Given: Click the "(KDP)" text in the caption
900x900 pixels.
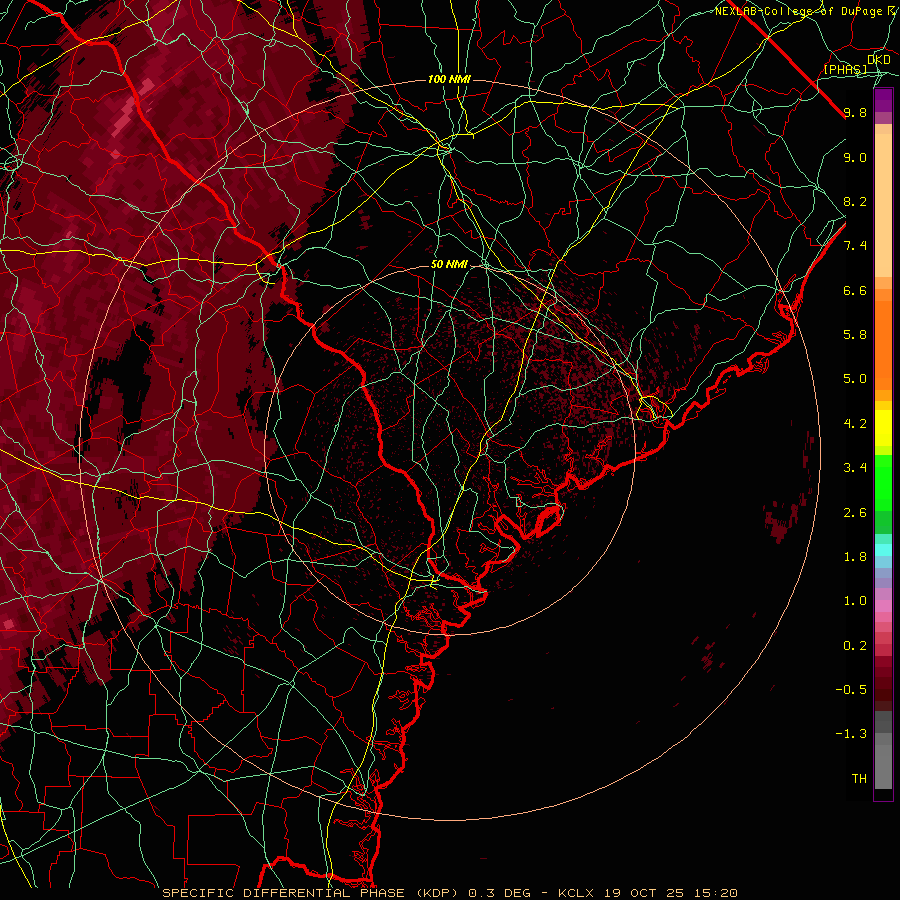Looking at the screenshot, I should [x=437, y=893].
